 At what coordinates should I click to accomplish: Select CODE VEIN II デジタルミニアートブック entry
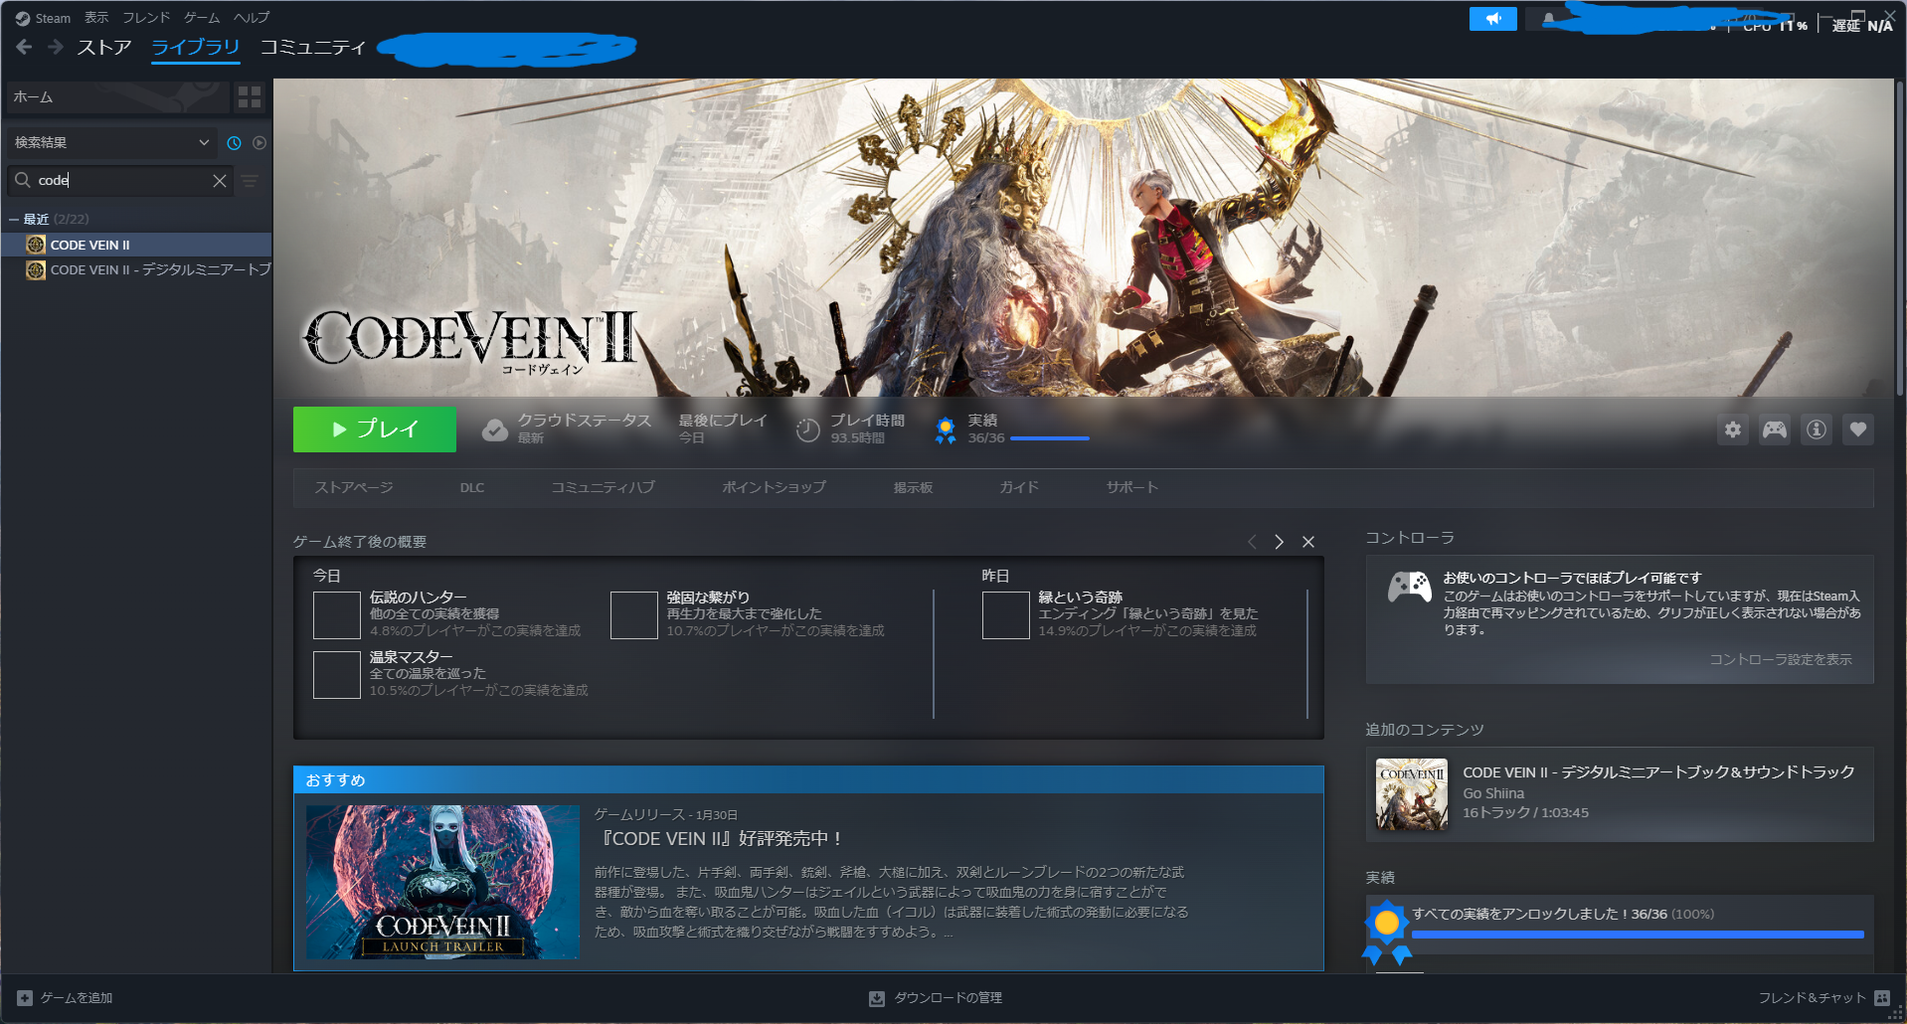(x=136, y=270)
